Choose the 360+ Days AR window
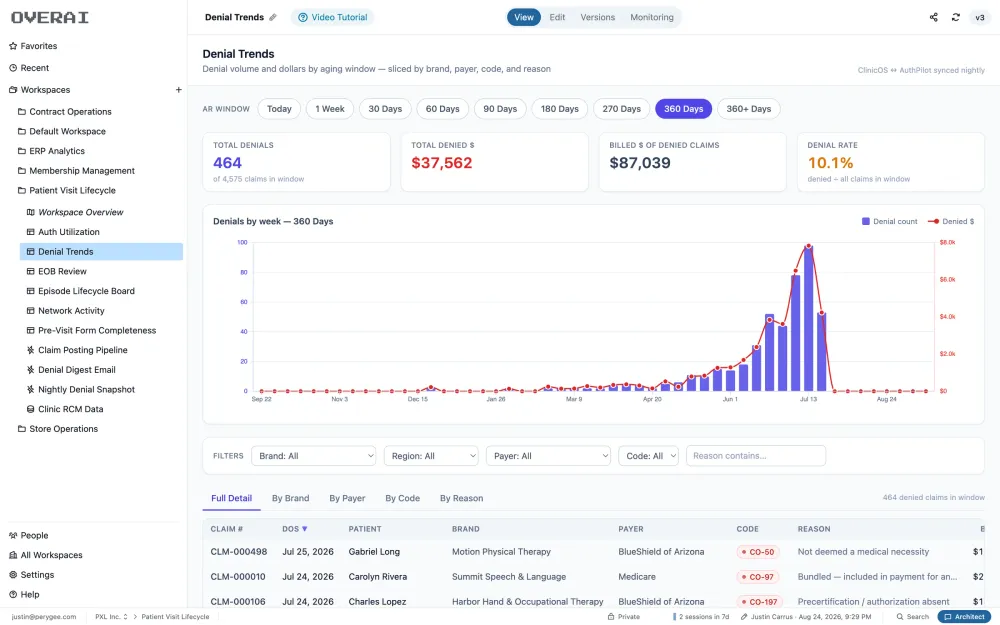 click(749, 109)
